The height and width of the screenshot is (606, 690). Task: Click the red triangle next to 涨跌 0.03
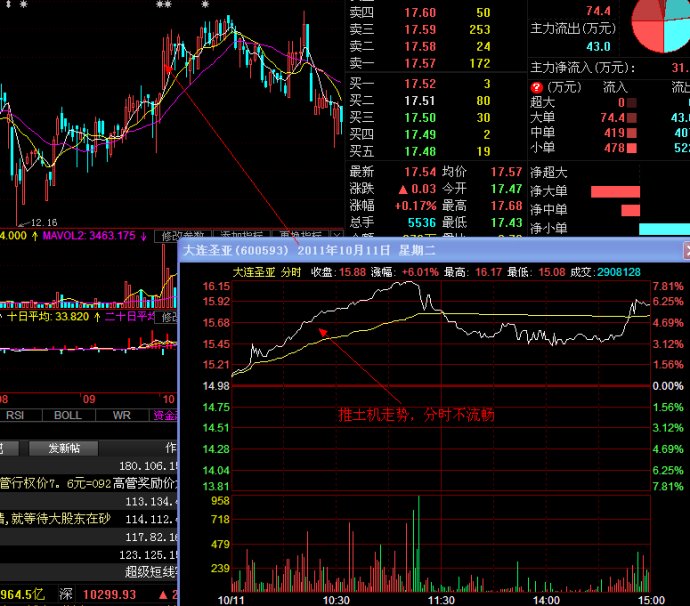[x=403, y=190]
